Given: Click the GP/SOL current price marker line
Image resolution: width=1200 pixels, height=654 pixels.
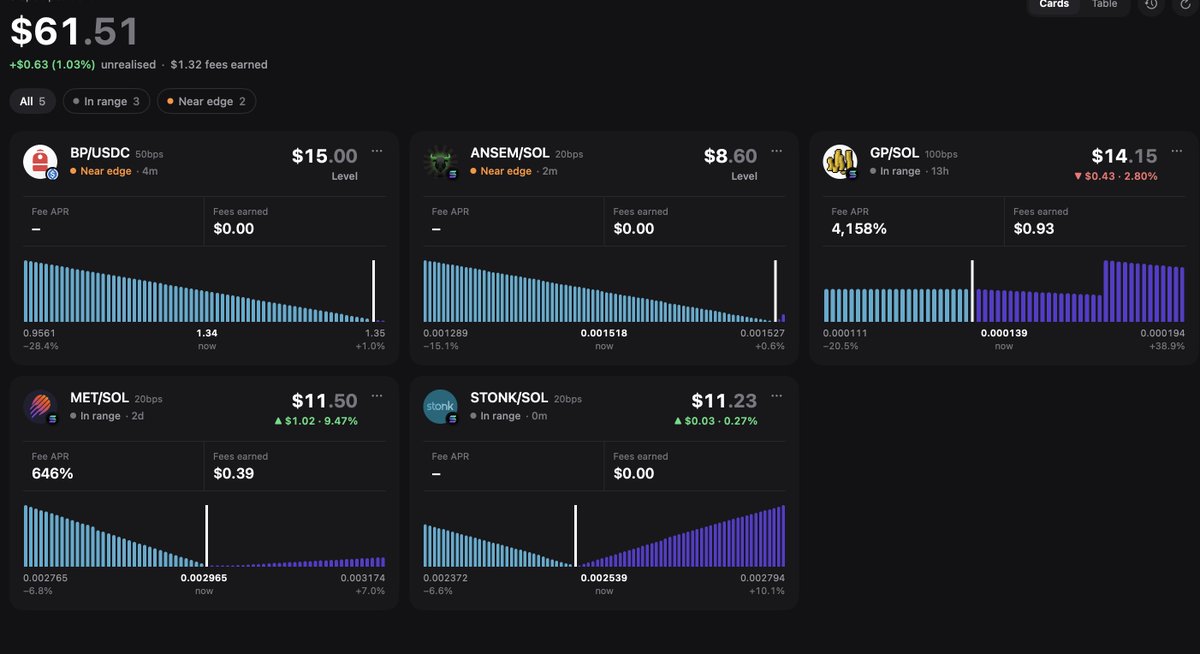Looking at the screenshot, I should [x=972, y=291].
